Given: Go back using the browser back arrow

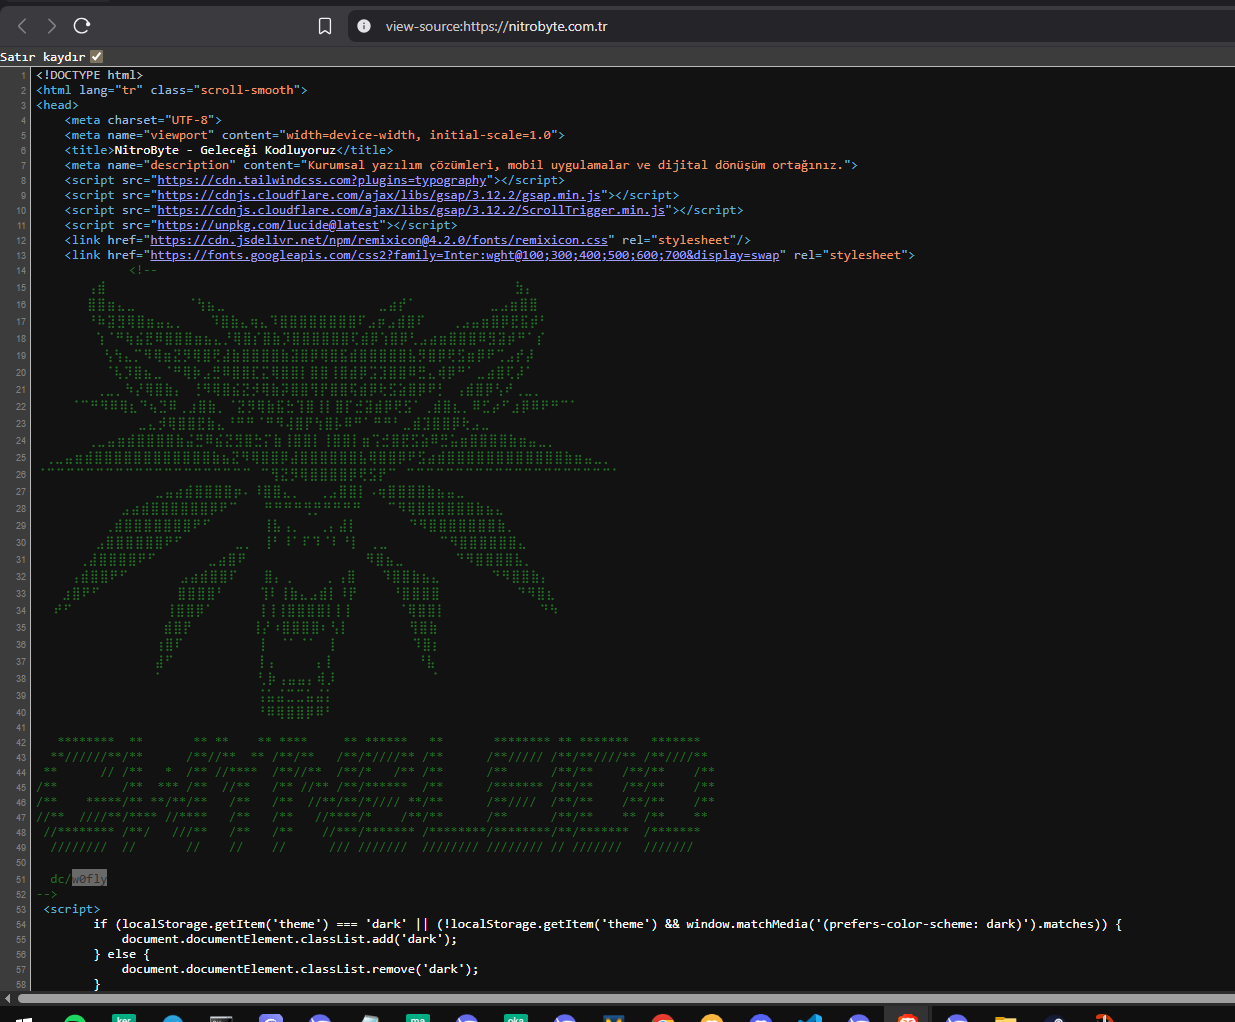Looking at the screenshot, I should tap(23, 26).
